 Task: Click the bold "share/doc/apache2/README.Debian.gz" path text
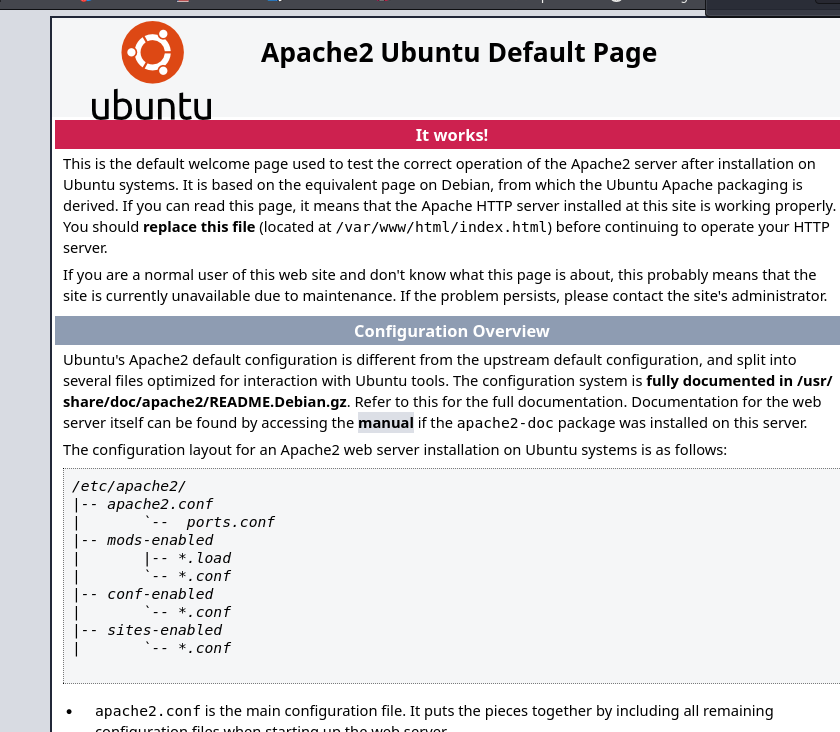[x=205, y=402]
